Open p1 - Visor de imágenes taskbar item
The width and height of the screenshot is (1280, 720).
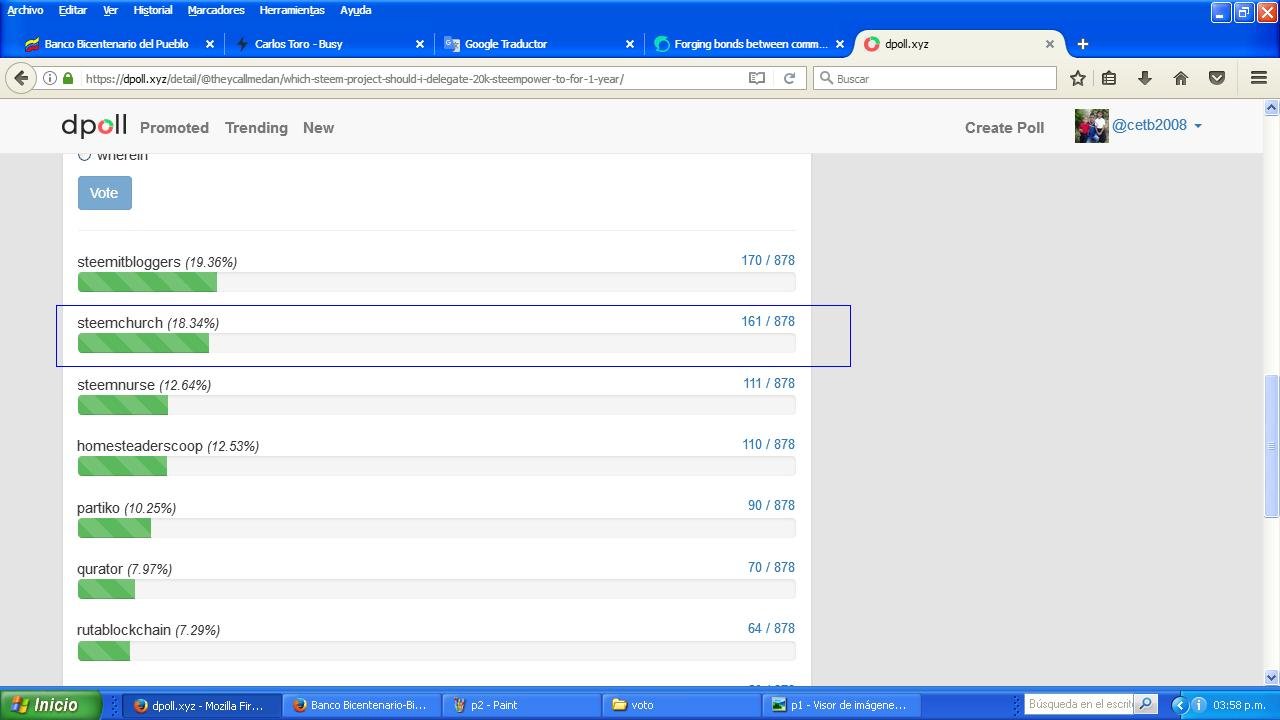point(840,705)
